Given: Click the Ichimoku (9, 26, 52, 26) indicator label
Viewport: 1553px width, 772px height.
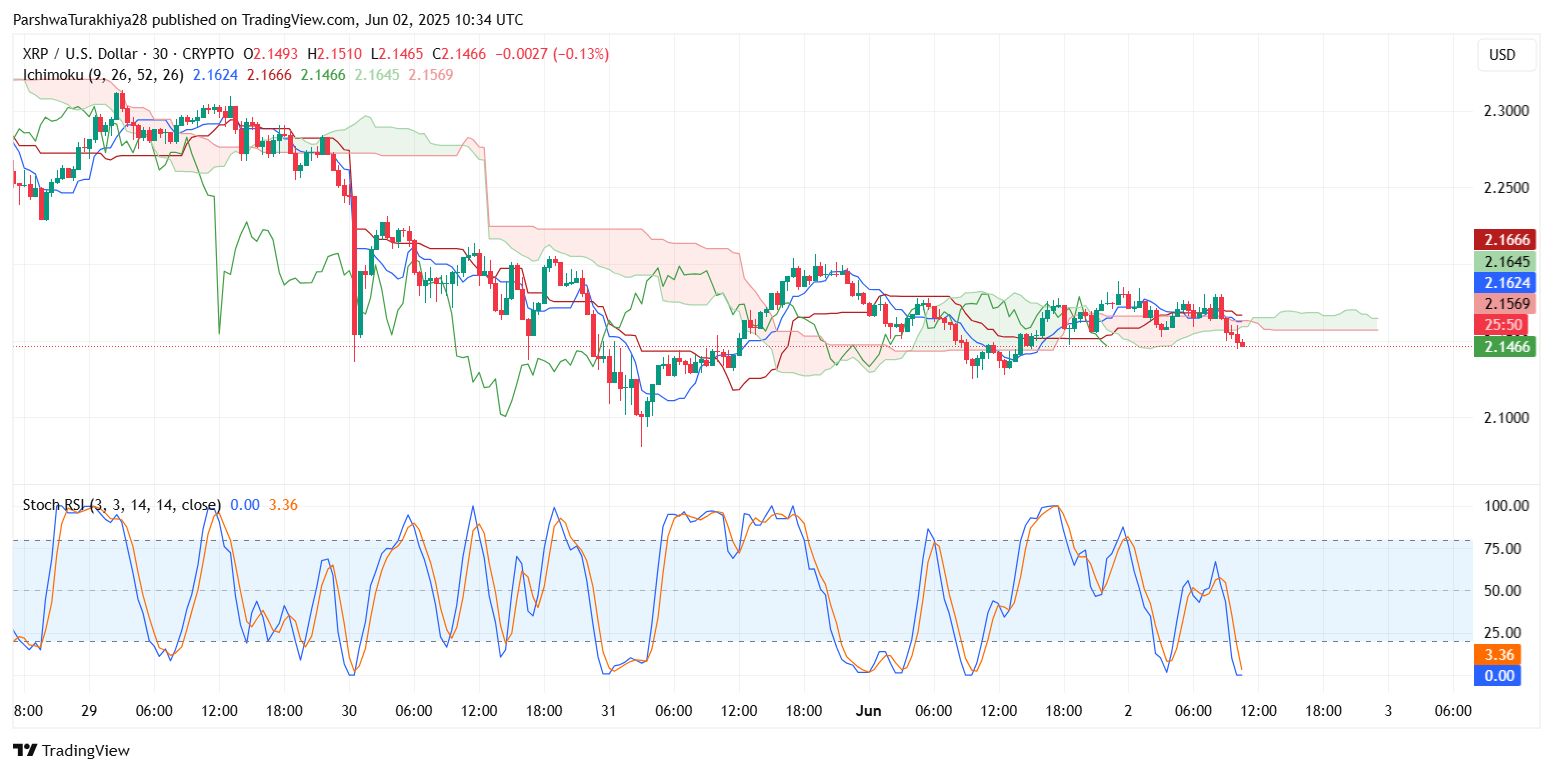Looking at the screenshot, I should coord(104,75).
